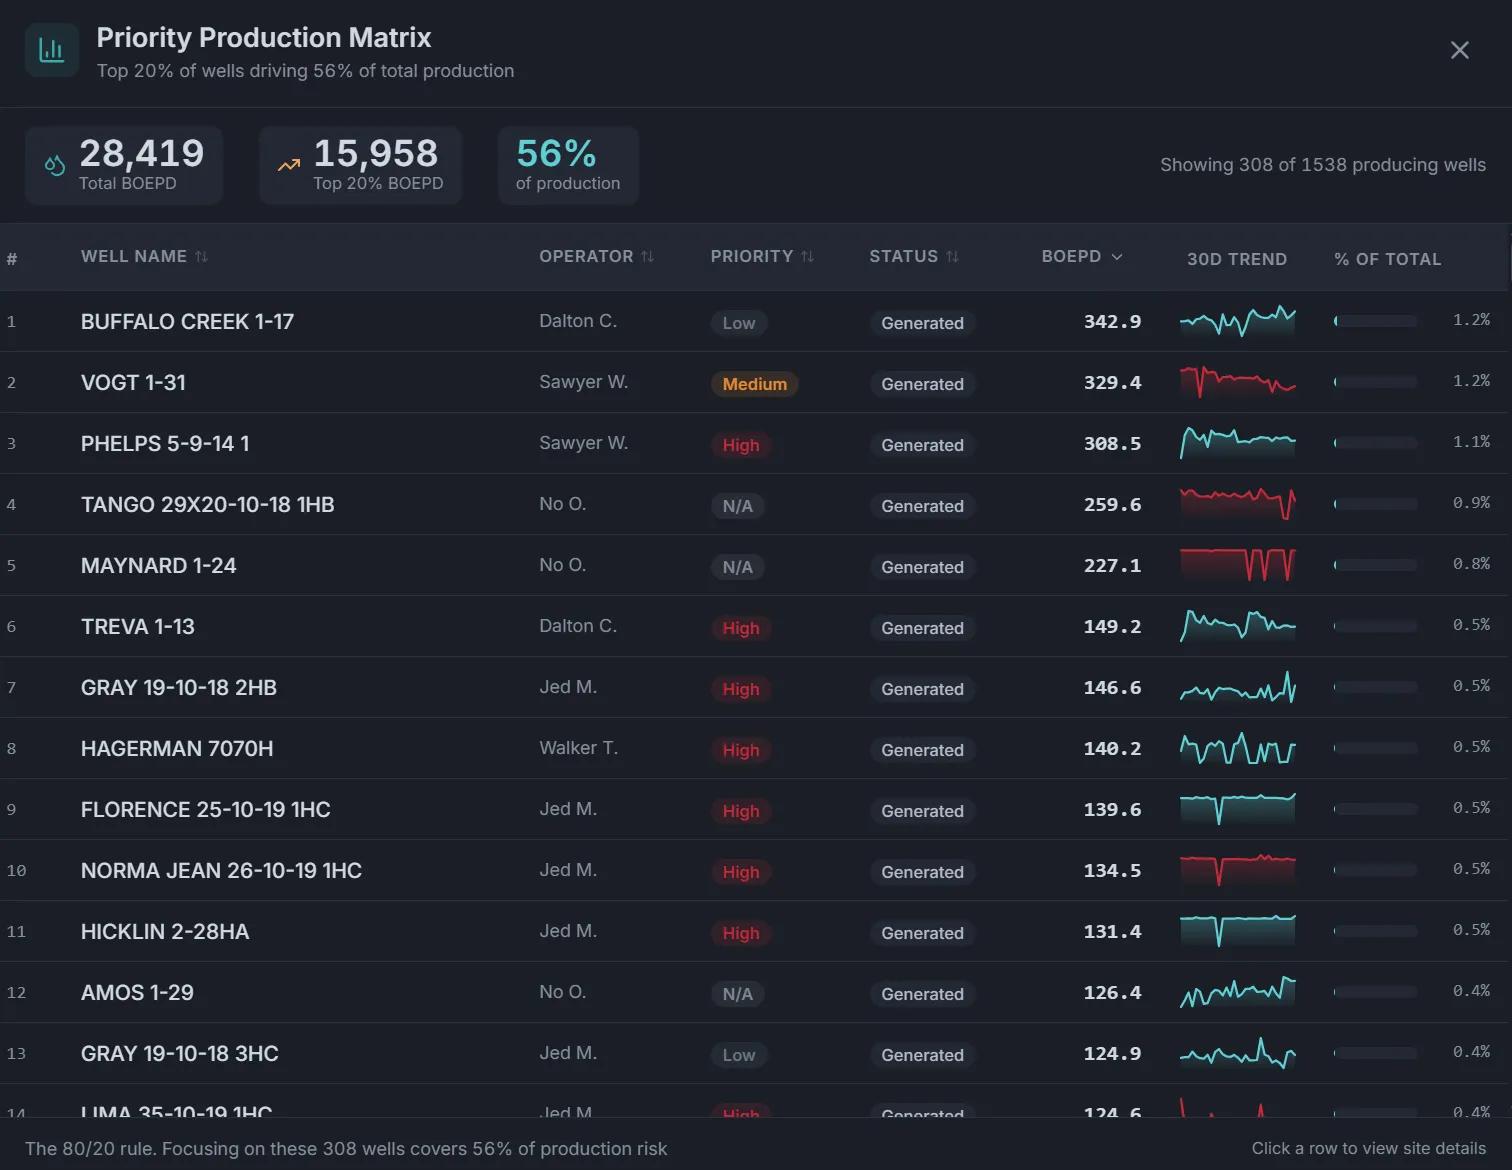
Task: Click the Generated status badge for MAYNARD 1-24
Action: click(x=922, y=567)
